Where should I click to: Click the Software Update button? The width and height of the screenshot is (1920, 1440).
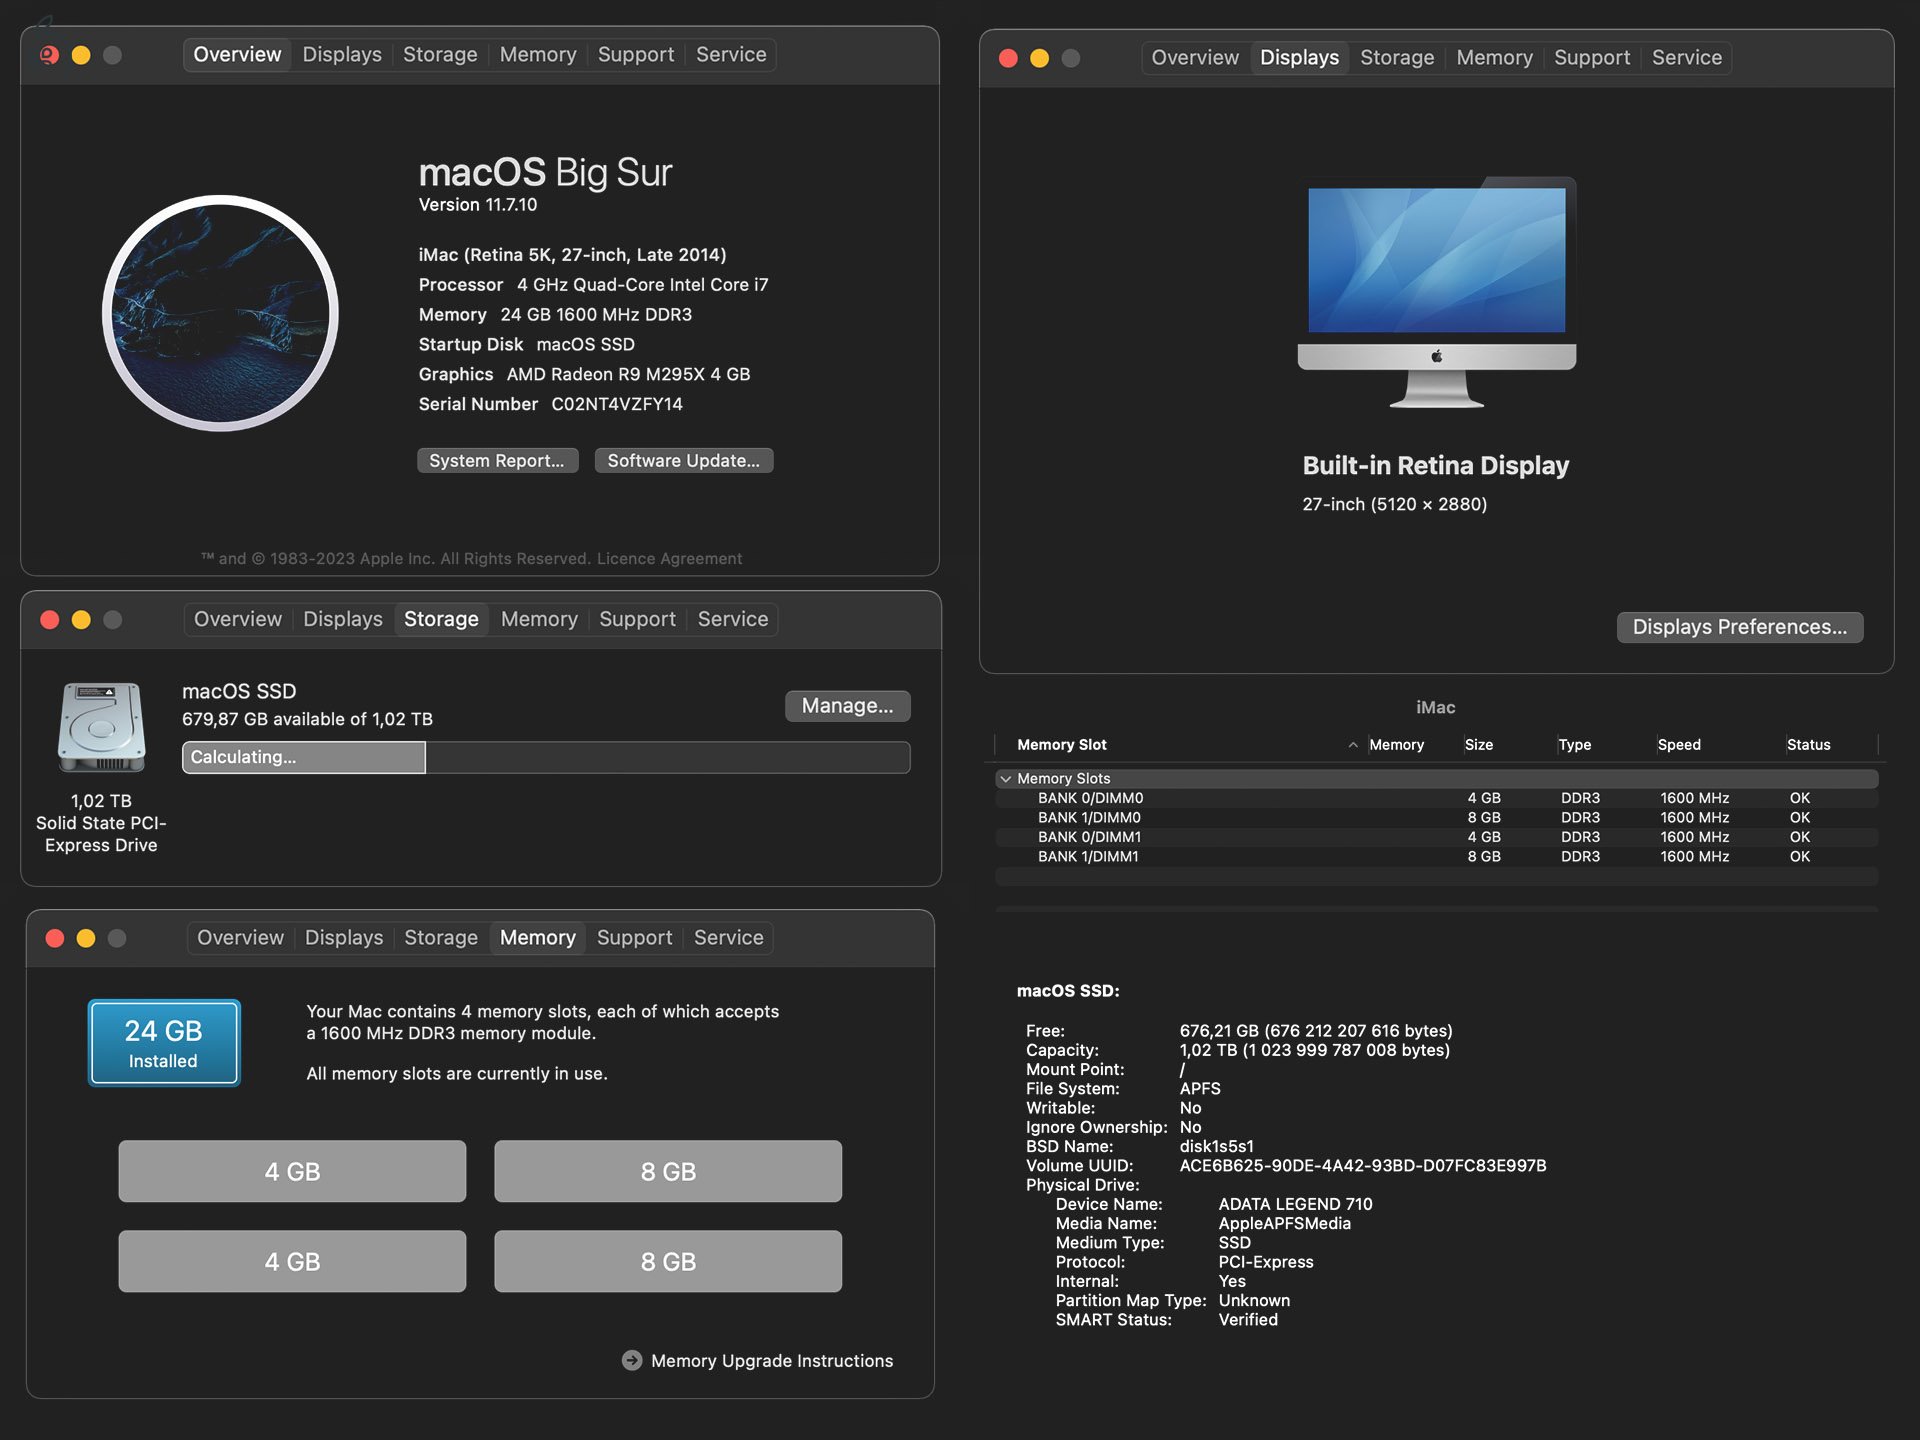tap(684, 460)
